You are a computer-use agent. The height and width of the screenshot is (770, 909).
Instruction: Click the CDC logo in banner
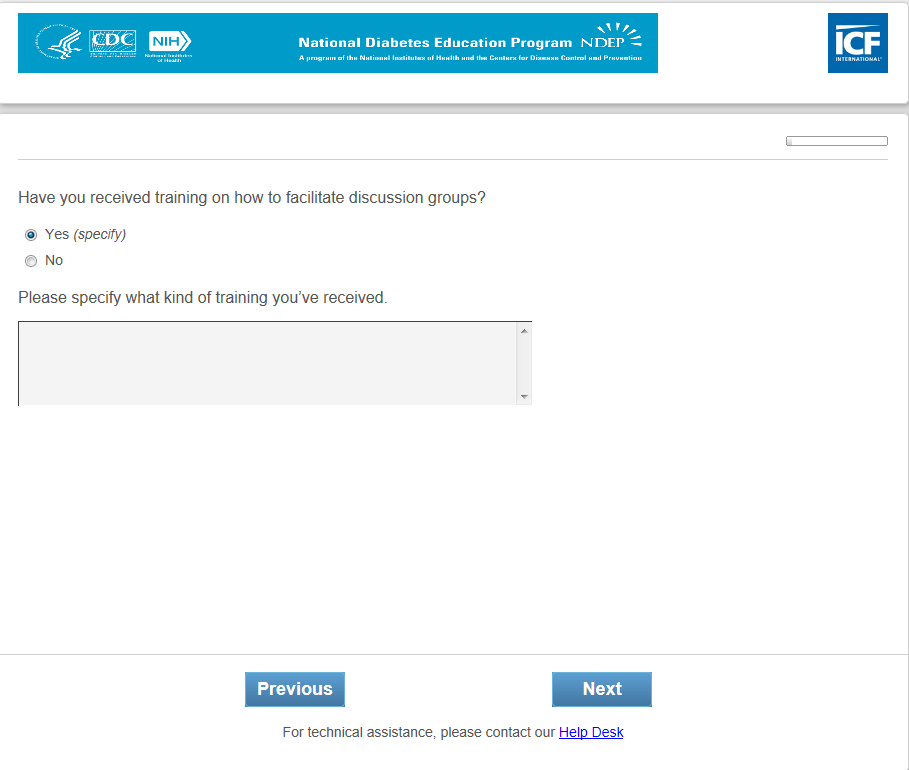click(112, 43)
